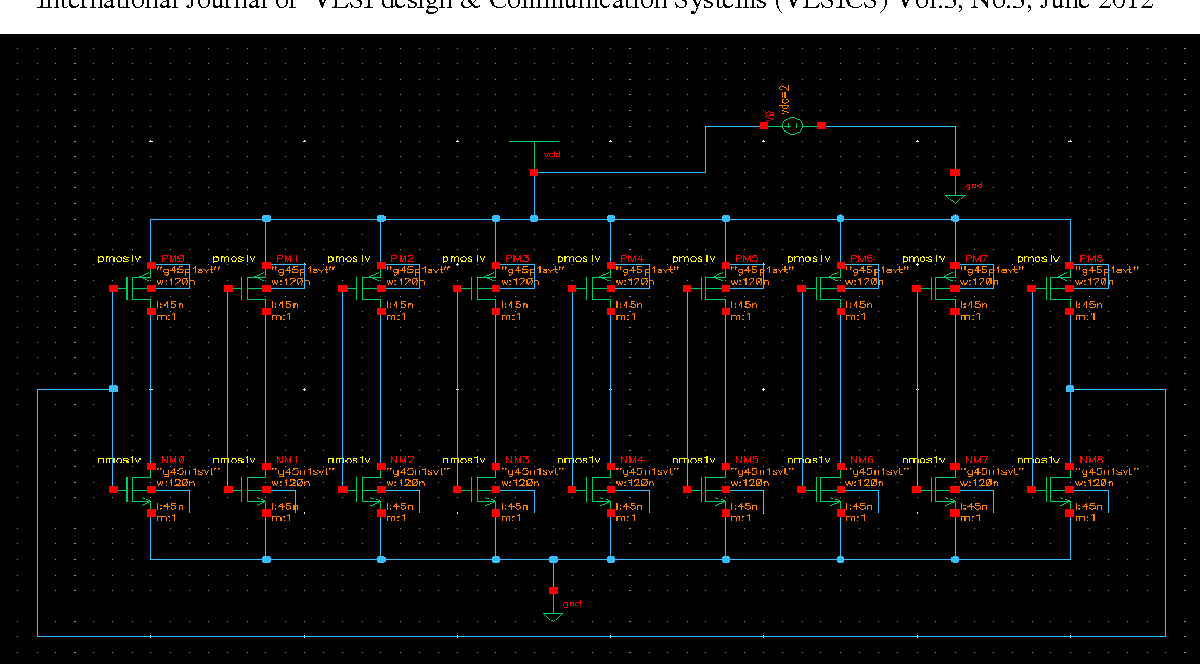
Task: Click the PM5 instance name label
Action: tap(747, 258)
